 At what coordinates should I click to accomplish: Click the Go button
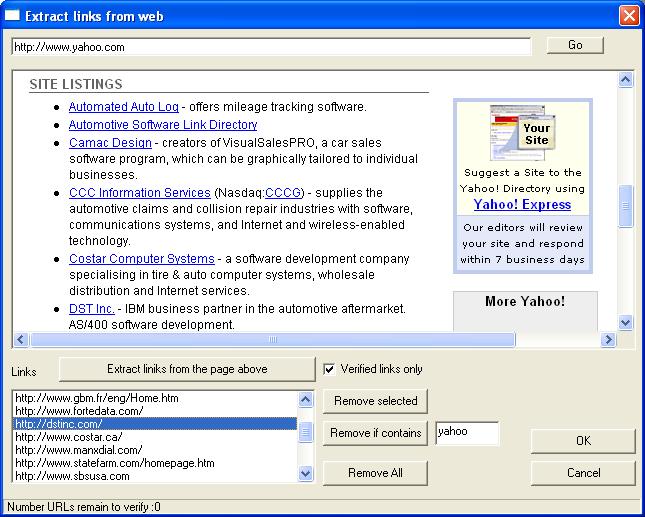pyautogui.click(x=575, y=45)
